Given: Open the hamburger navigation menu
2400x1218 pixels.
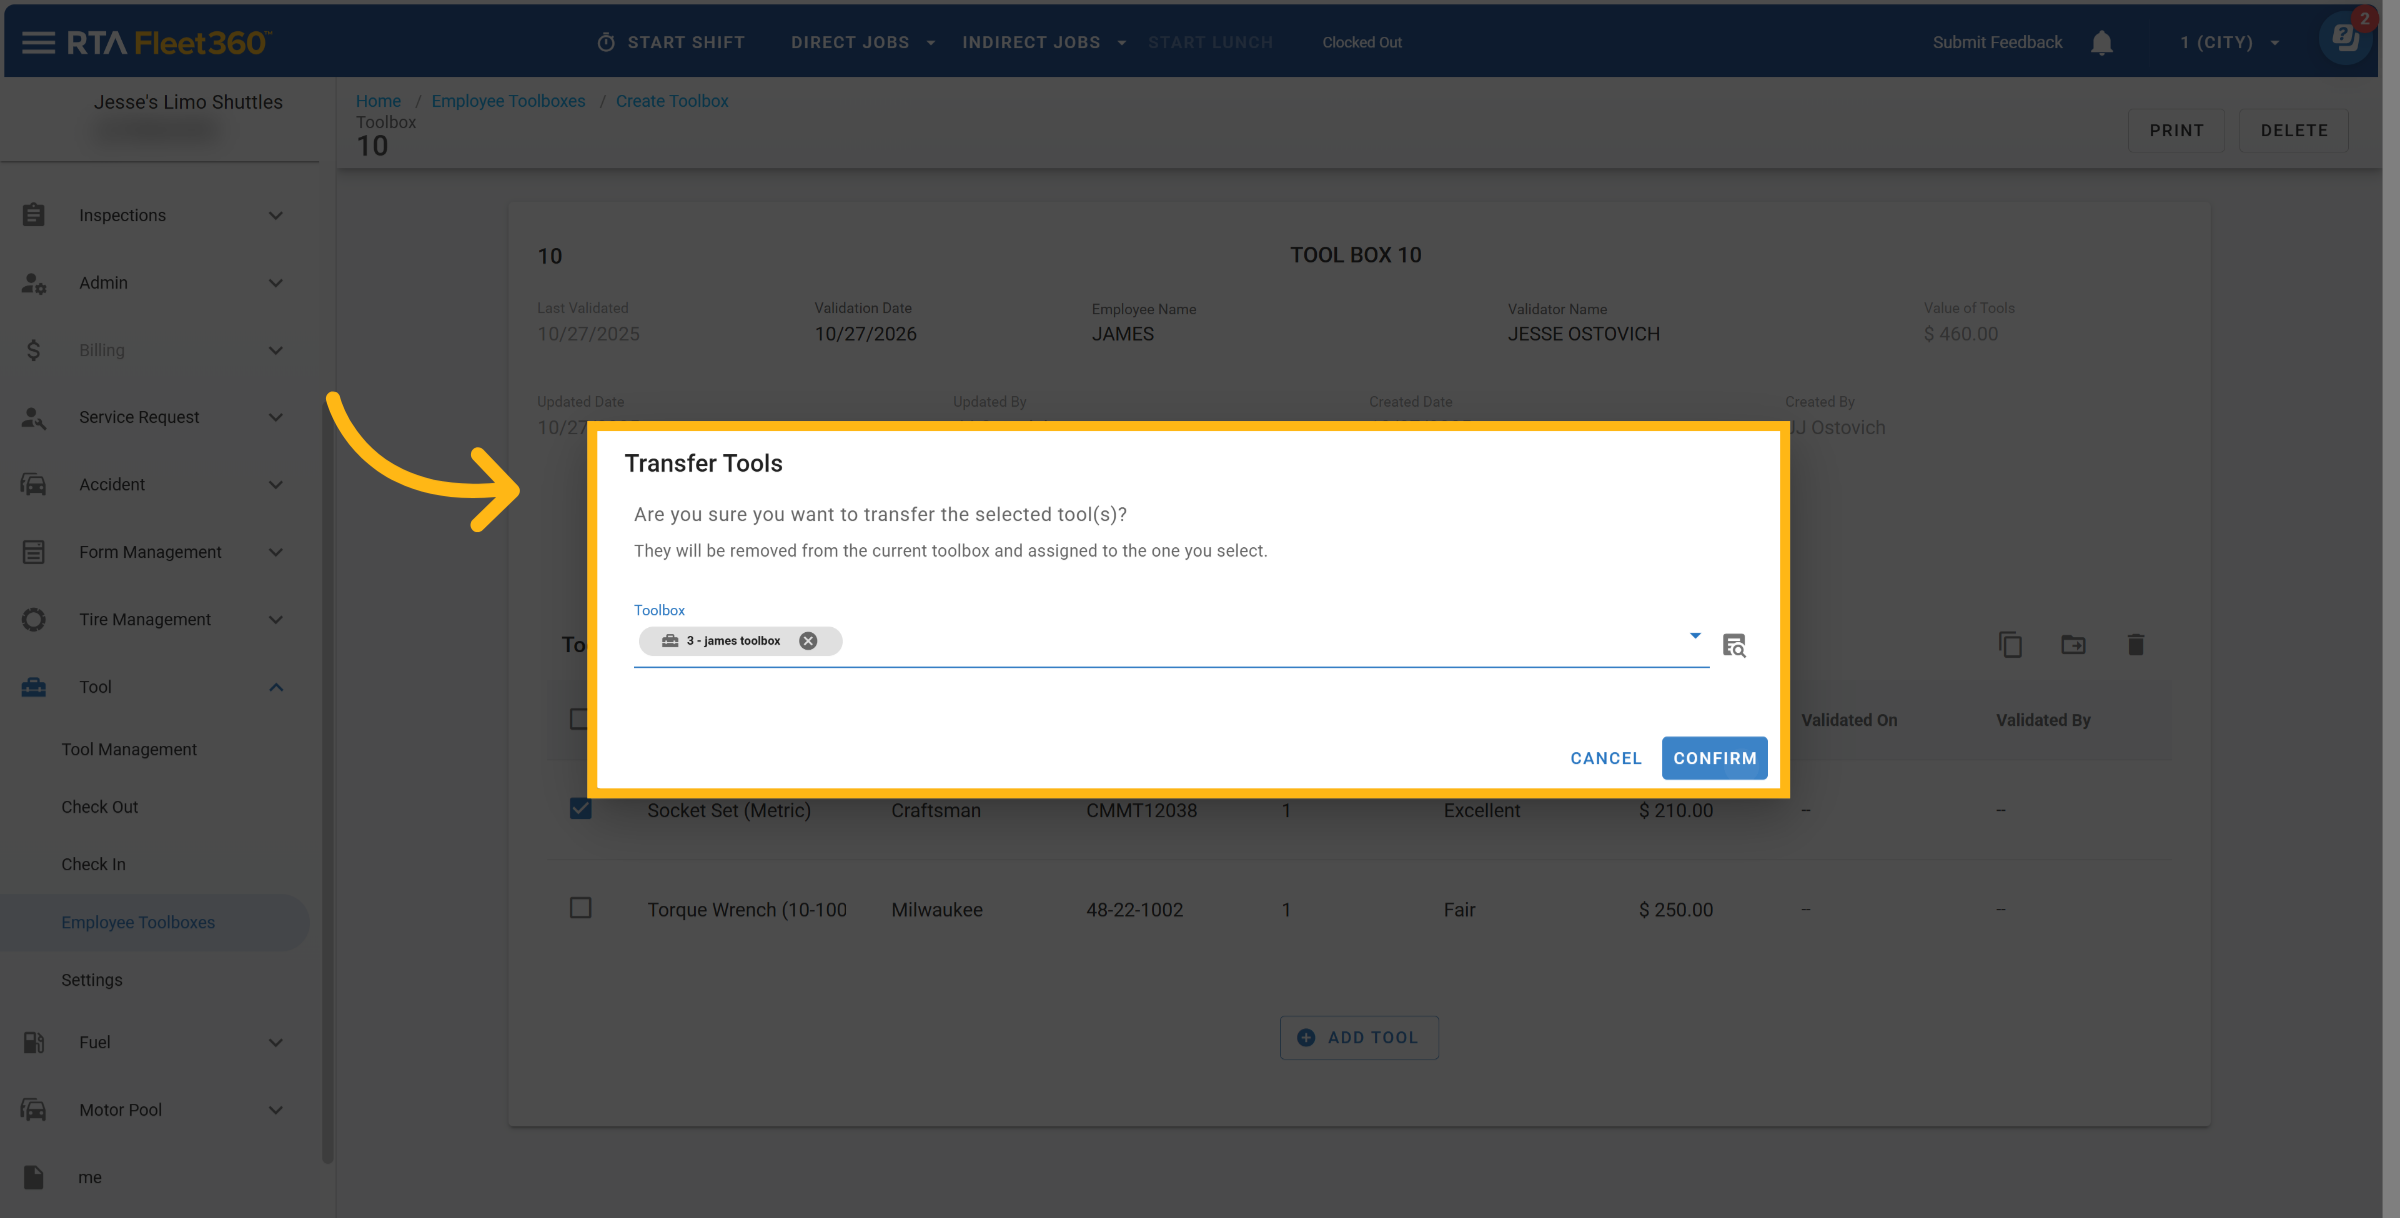Looking at the screenshot, I should coord(38,42).
